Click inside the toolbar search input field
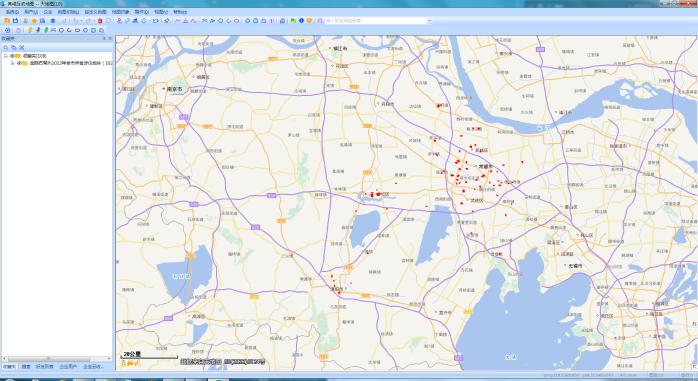The width and height of the screenshot is (698, 381). pyautogui.click(x=375, y=20)
